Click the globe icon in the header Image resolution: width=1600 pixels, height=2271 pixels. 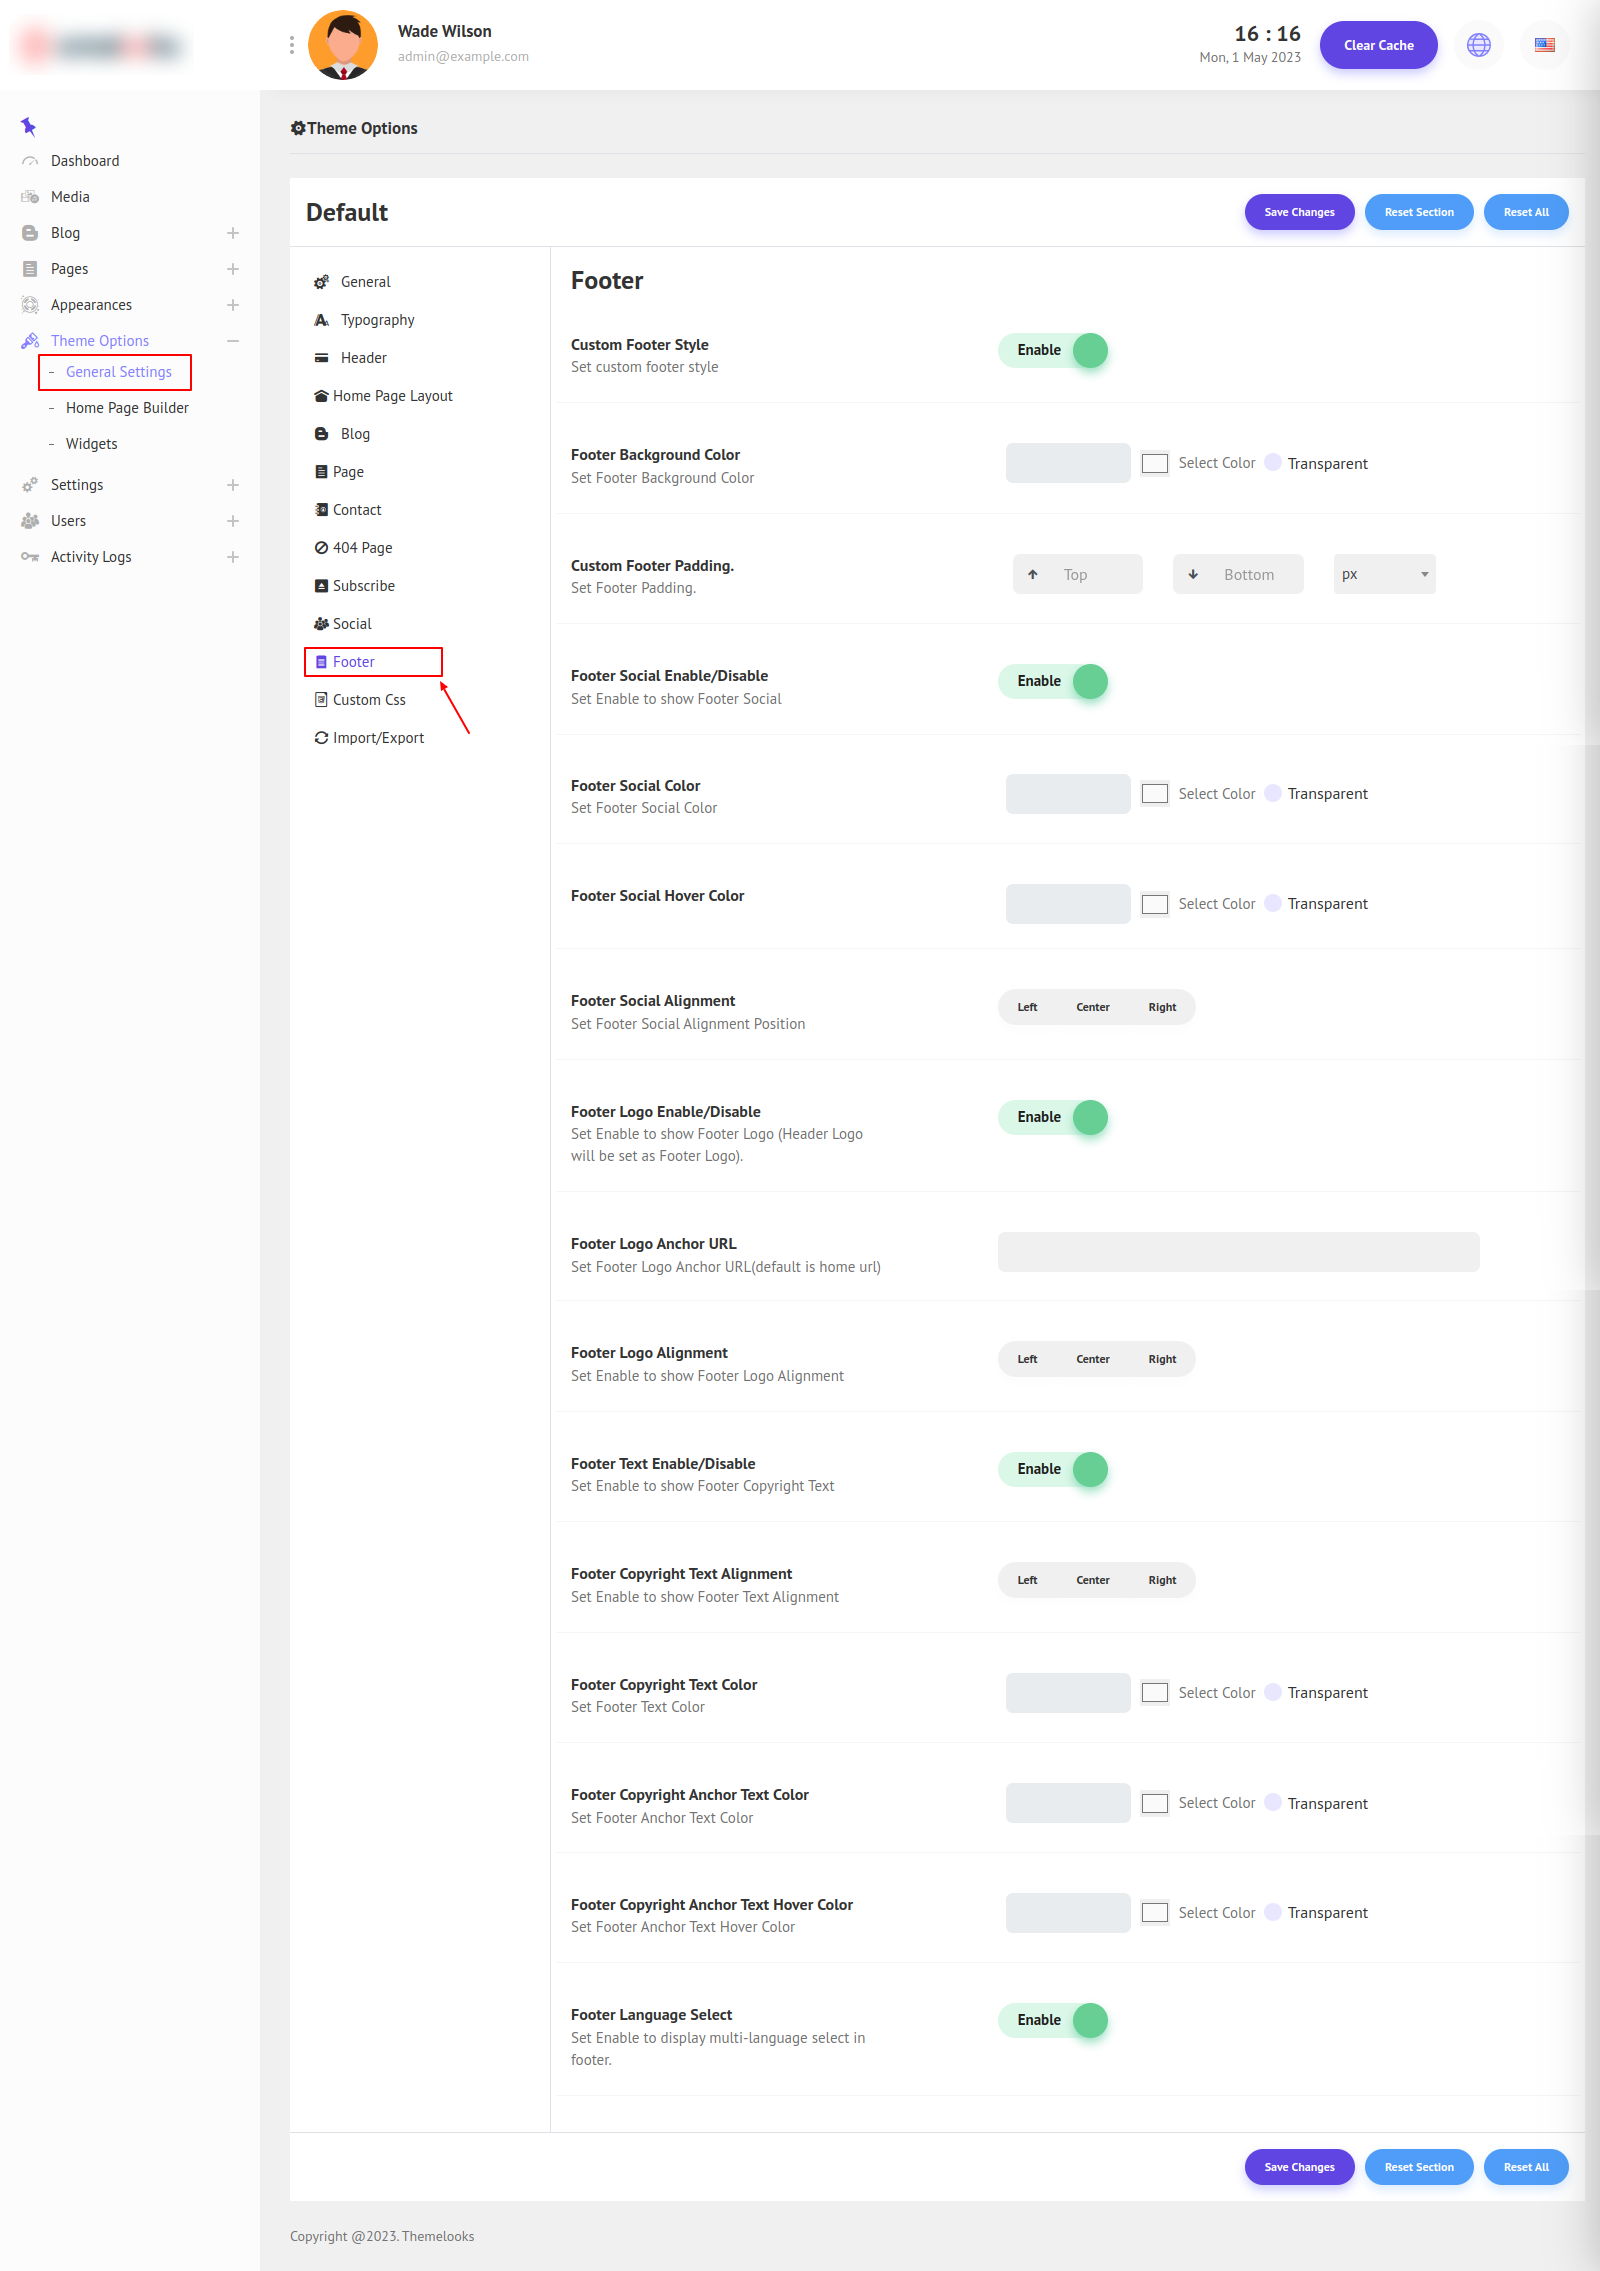(x=1478, y=45)
